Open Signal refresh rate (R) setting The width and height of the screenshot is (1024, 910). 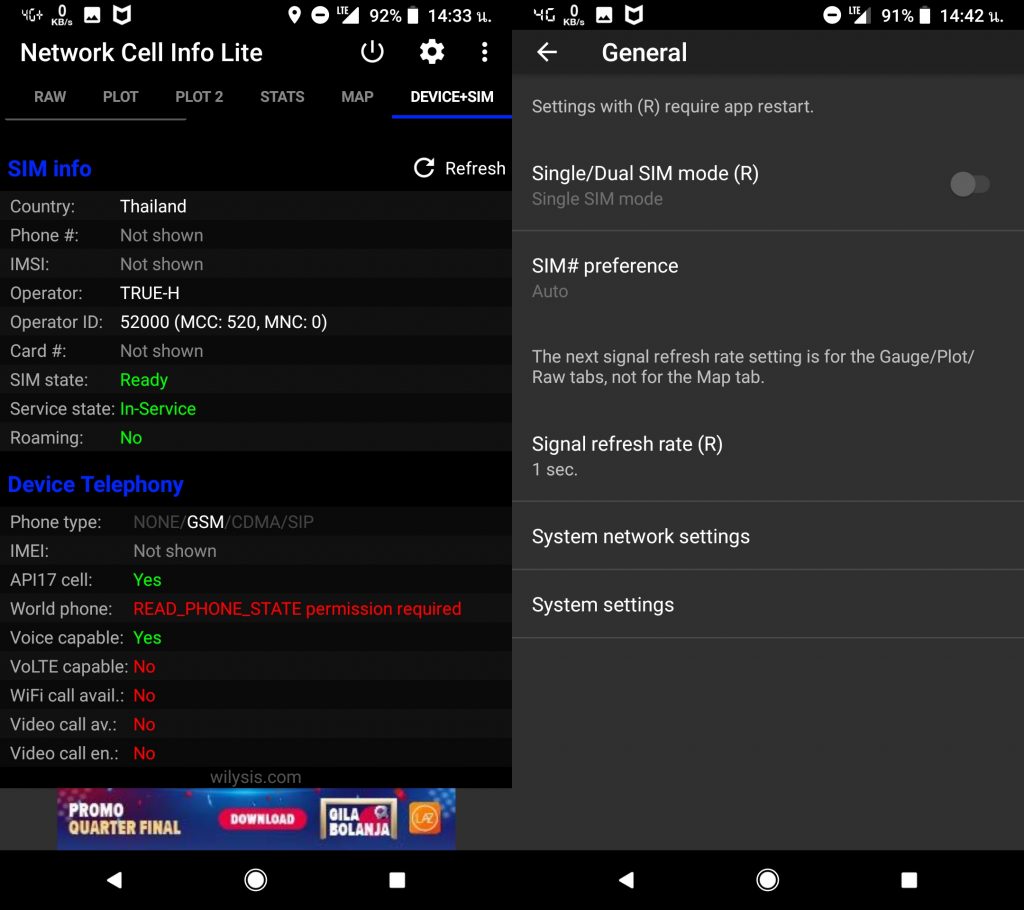click(x=768, y=456)
